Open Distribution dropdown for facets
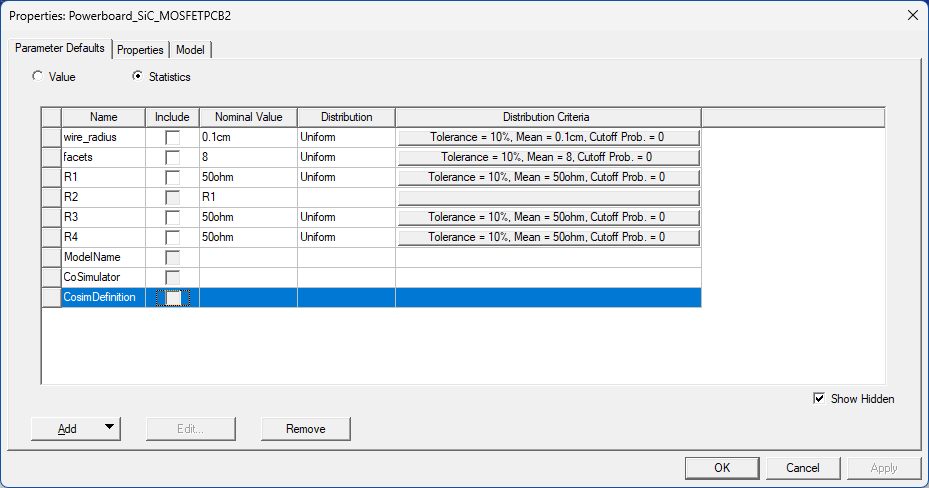Screen dimensions: 929x488 [347, 158]
